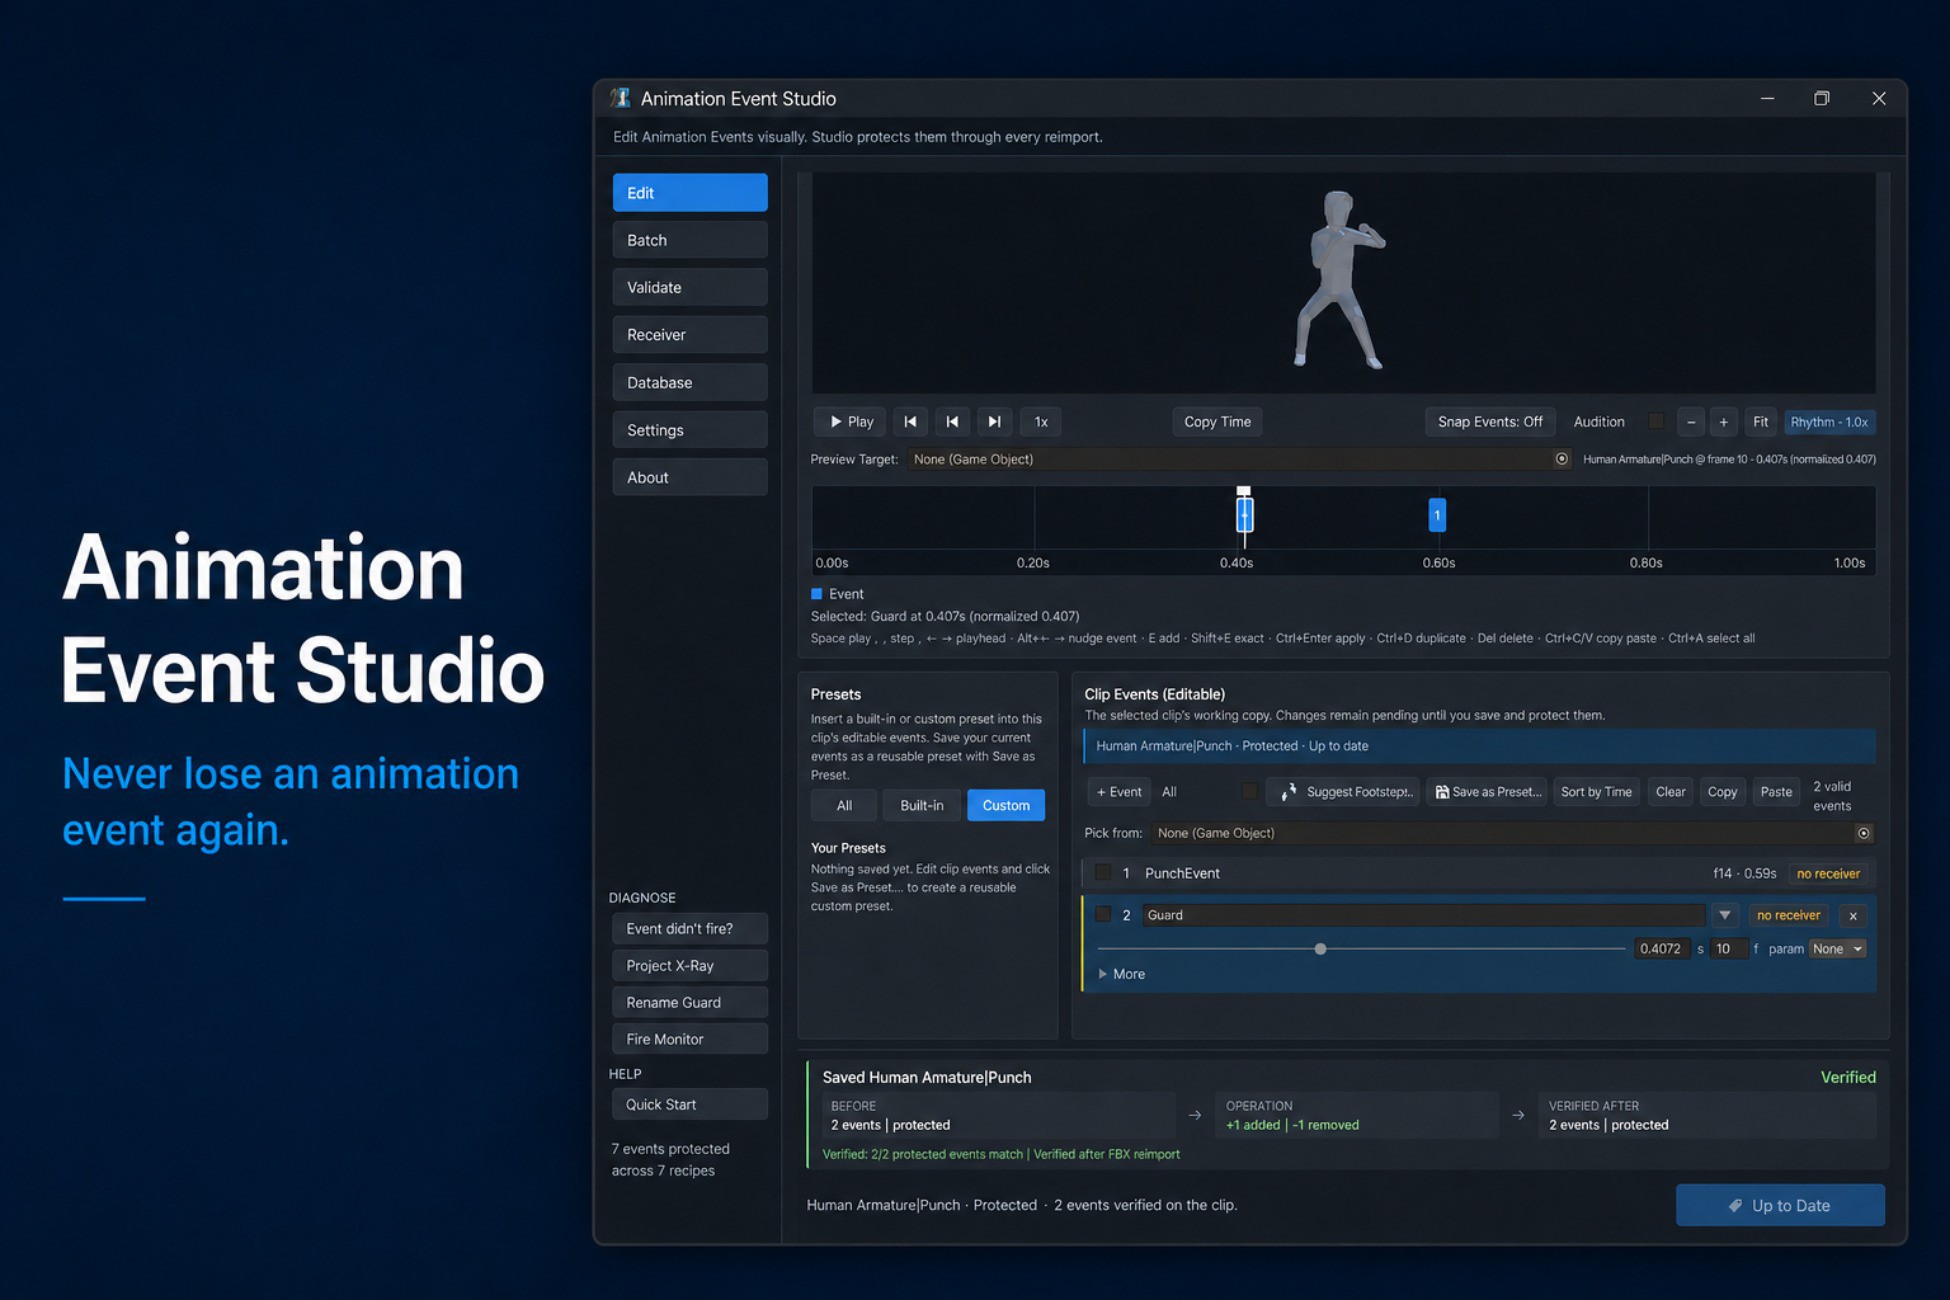Open the Receiver tab
This screenshot has width=1950, height=1300.
coord(690,335)
